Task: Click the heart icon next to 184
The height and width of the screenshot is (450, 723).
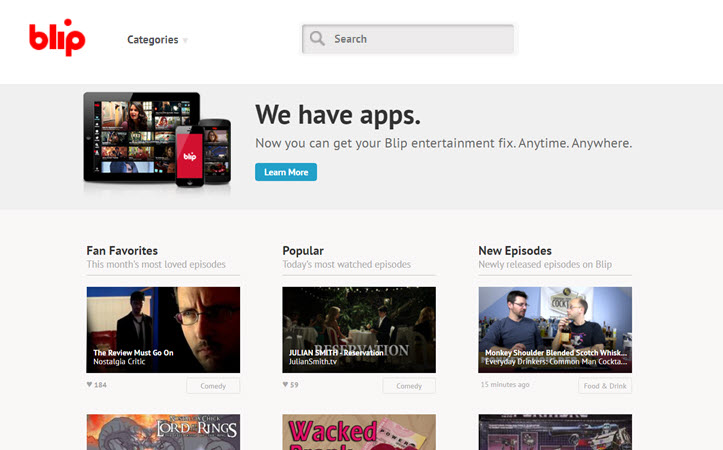Action: pos(89,384)
